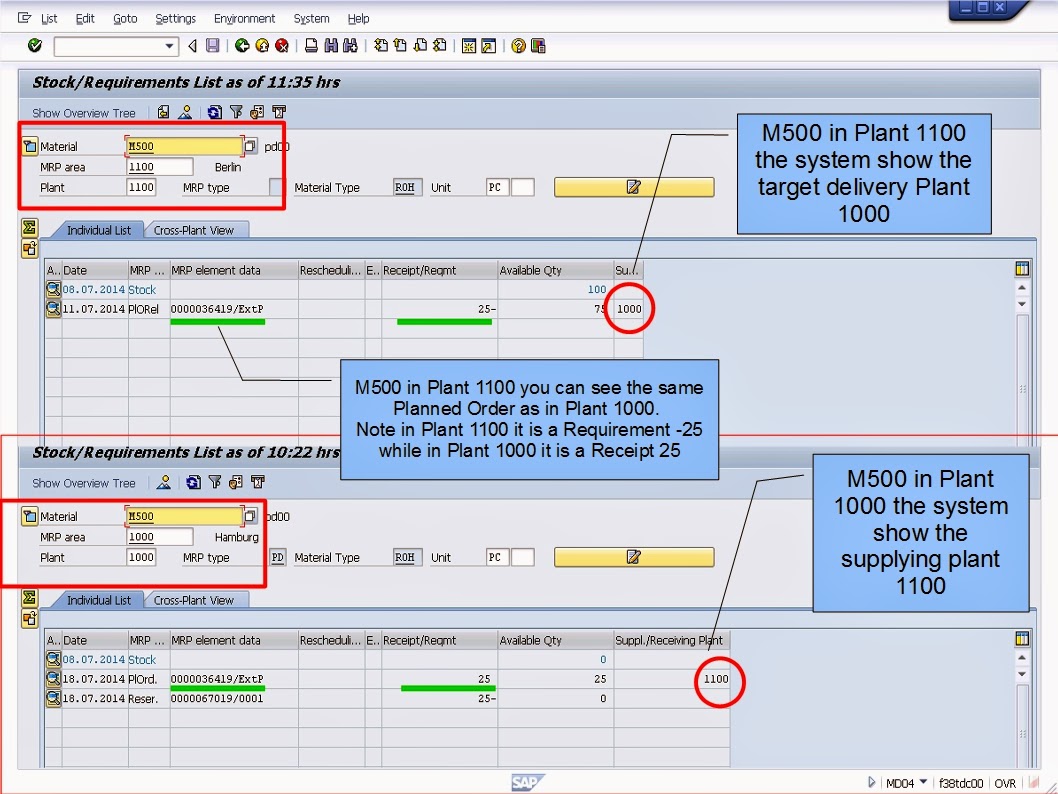Click the sigma totals icon in 10:22 list
This screenshot has width=1058, height=794.
(x=29, y=598)
